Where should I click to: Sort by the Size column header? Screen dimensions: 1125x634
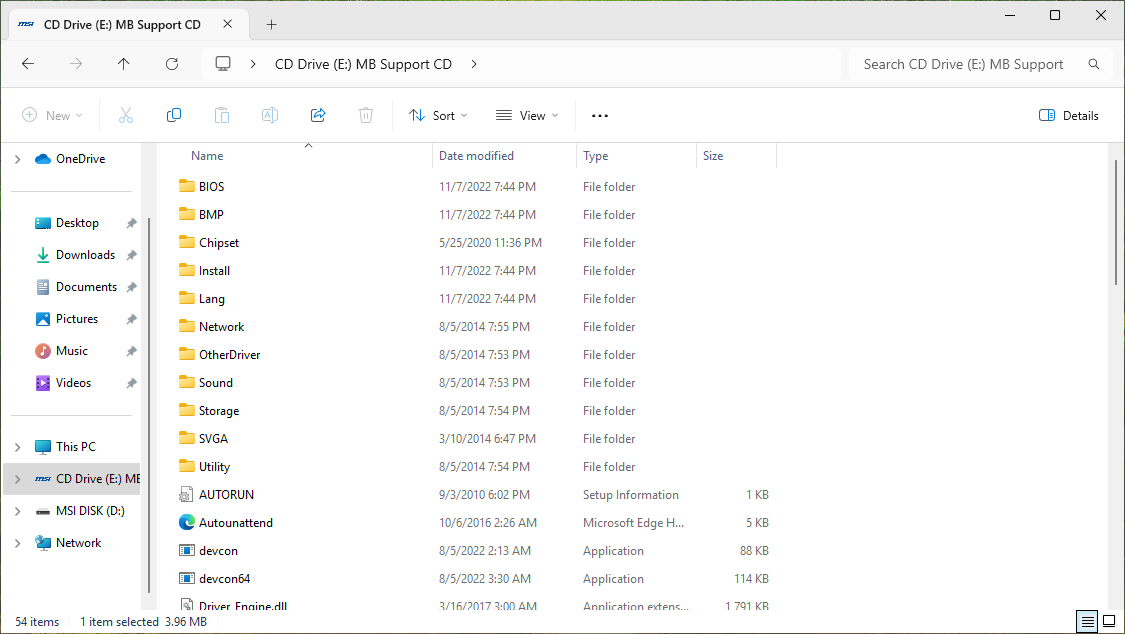point(713,156)
